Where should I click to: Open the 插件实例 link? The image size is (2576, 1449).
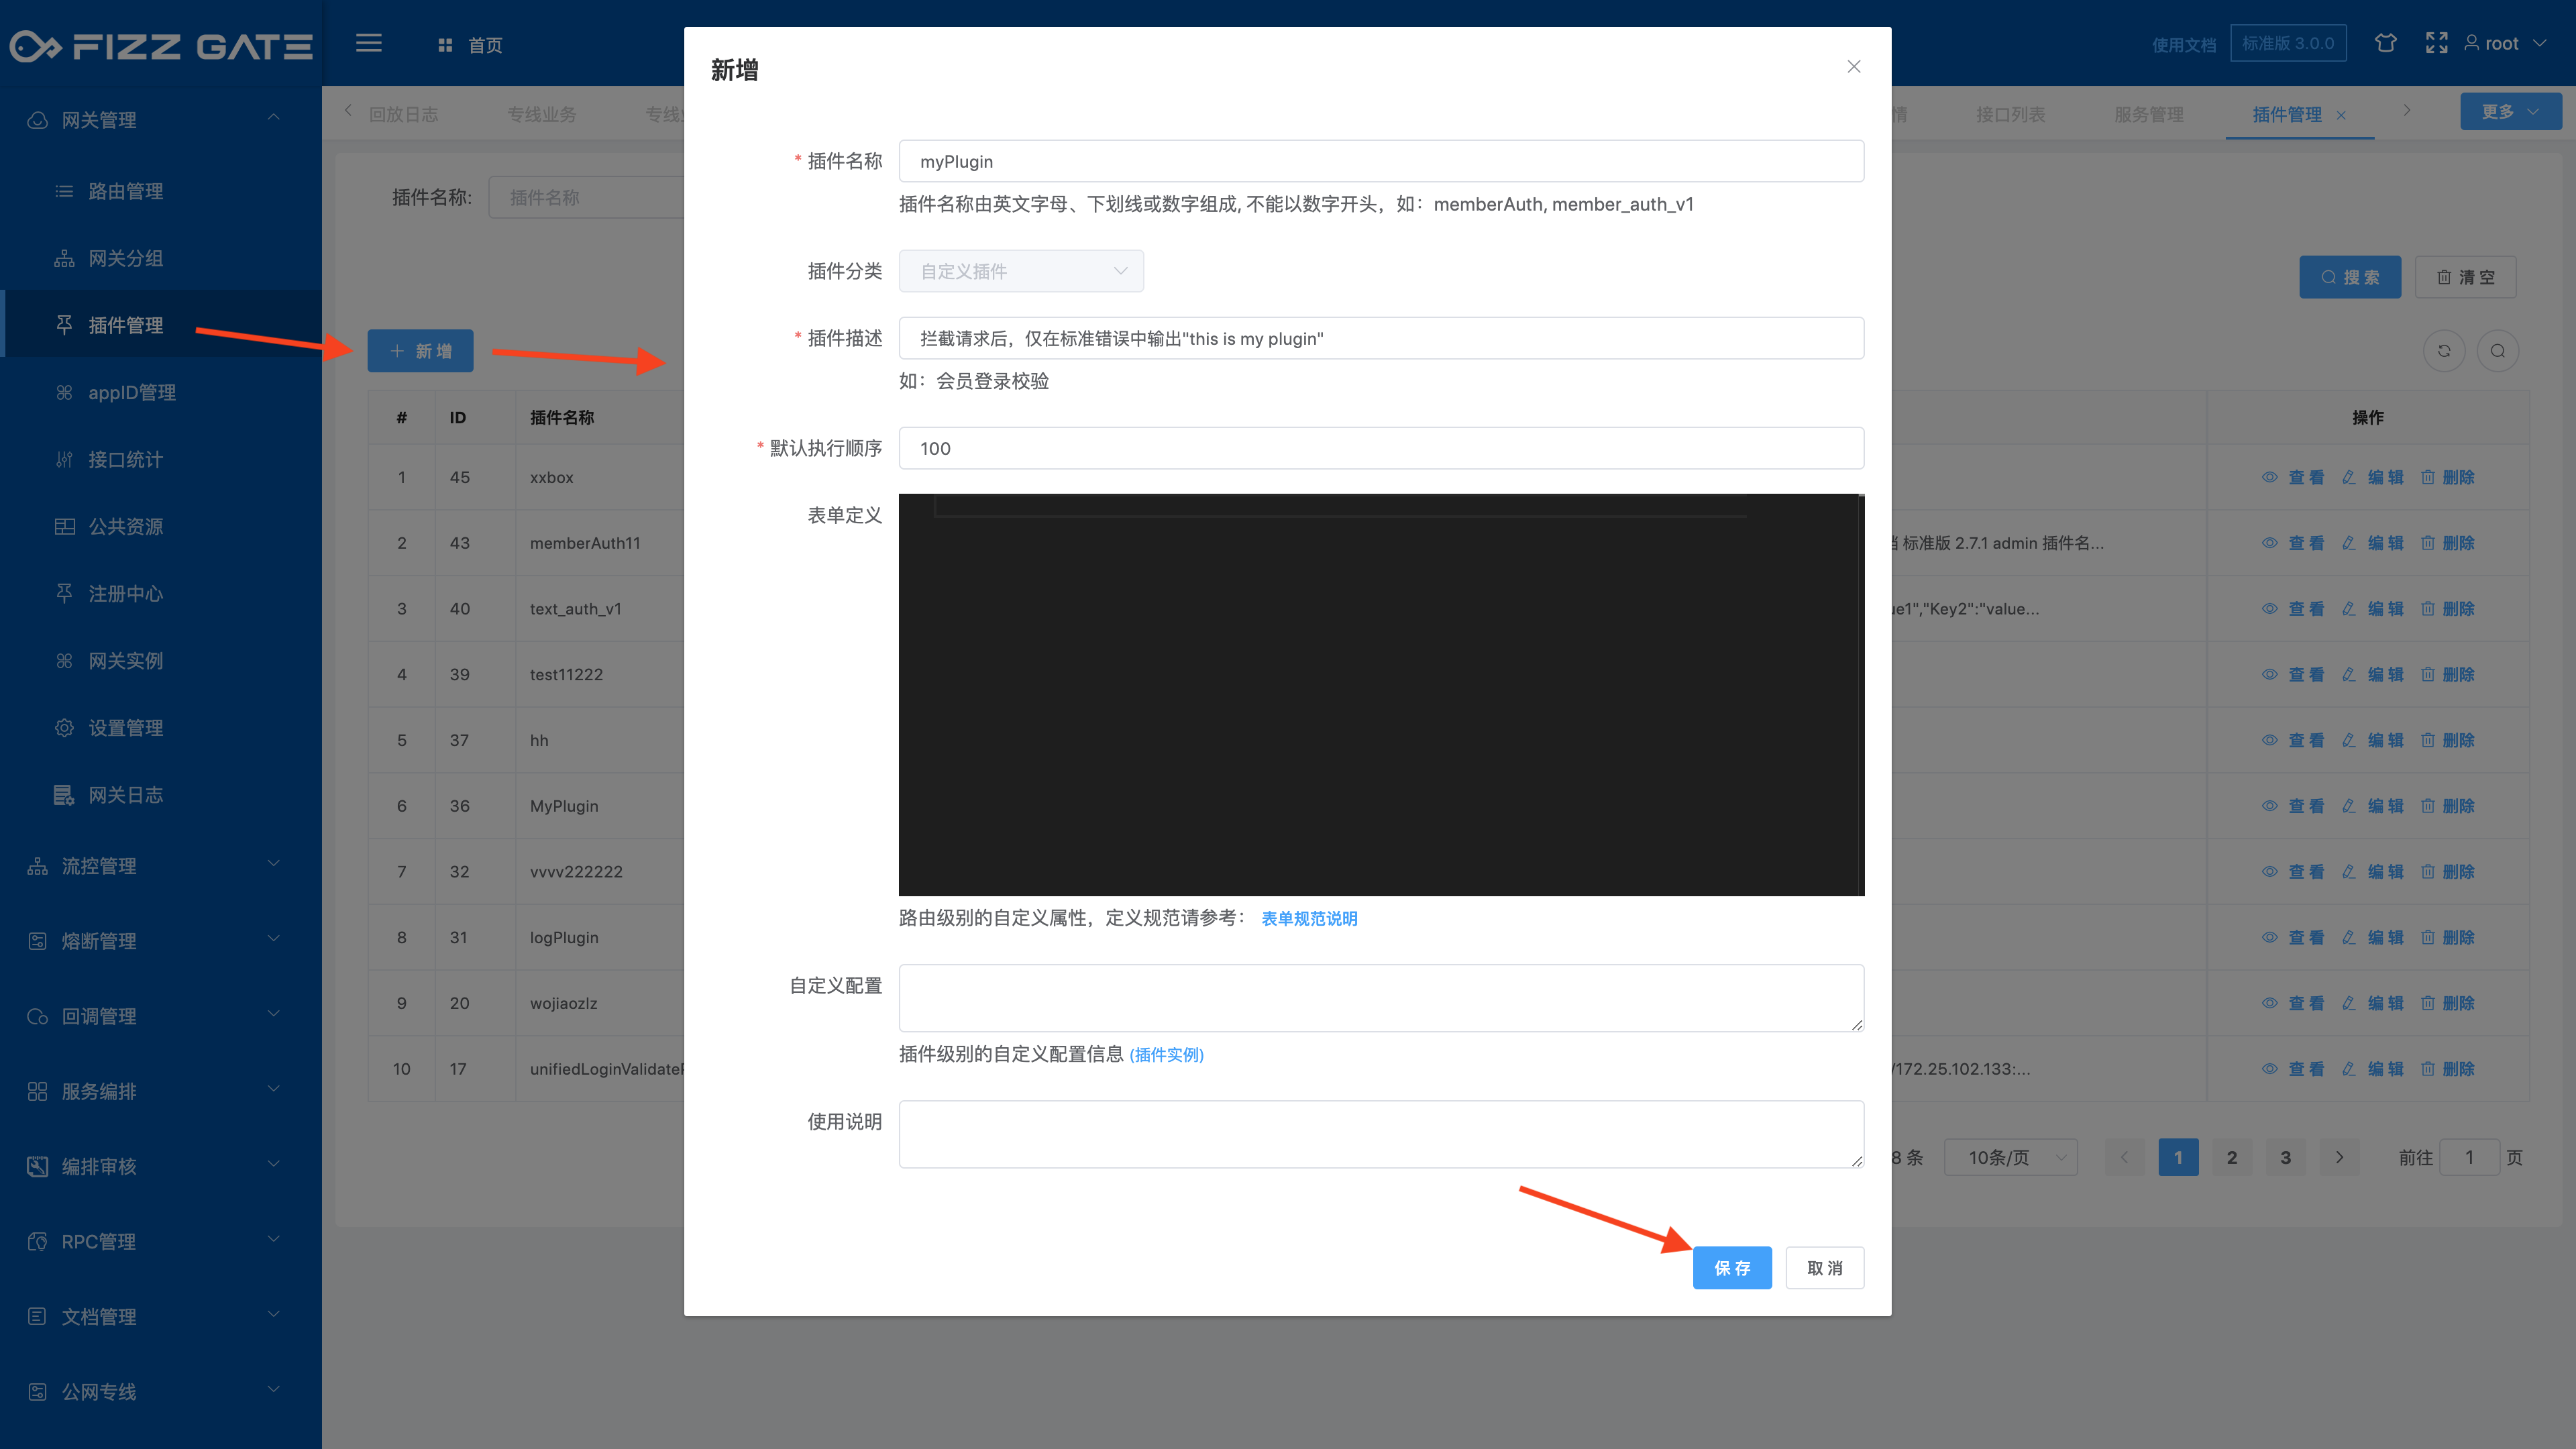(x=1166, y=1054)
